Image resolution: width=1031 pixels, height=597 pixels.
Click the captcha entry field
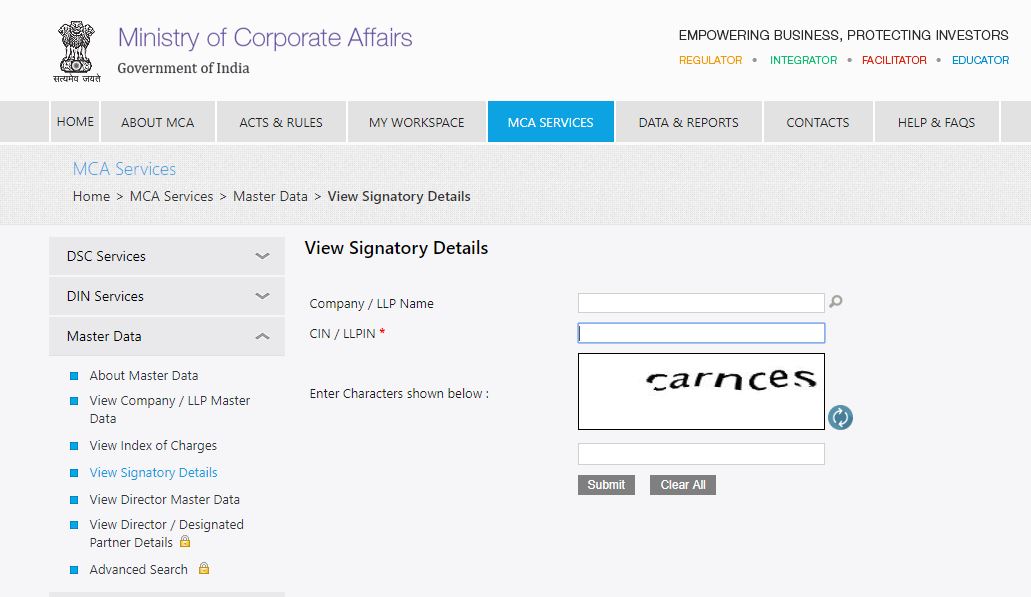(x=700, y=453)
